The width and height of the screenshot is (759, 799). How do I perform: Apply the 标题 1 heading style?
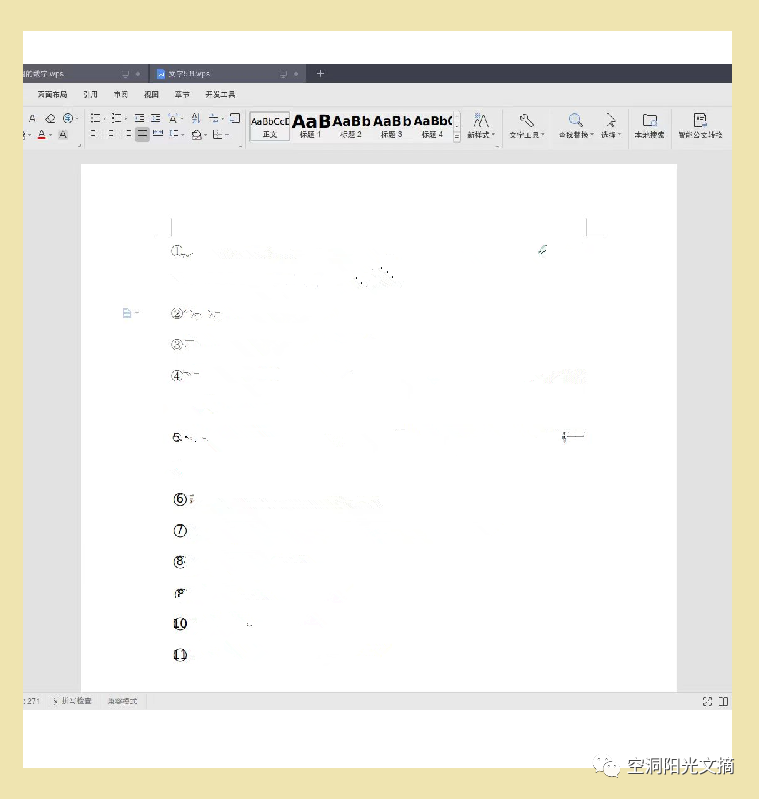pyautogui.click(x=310, y=126)
